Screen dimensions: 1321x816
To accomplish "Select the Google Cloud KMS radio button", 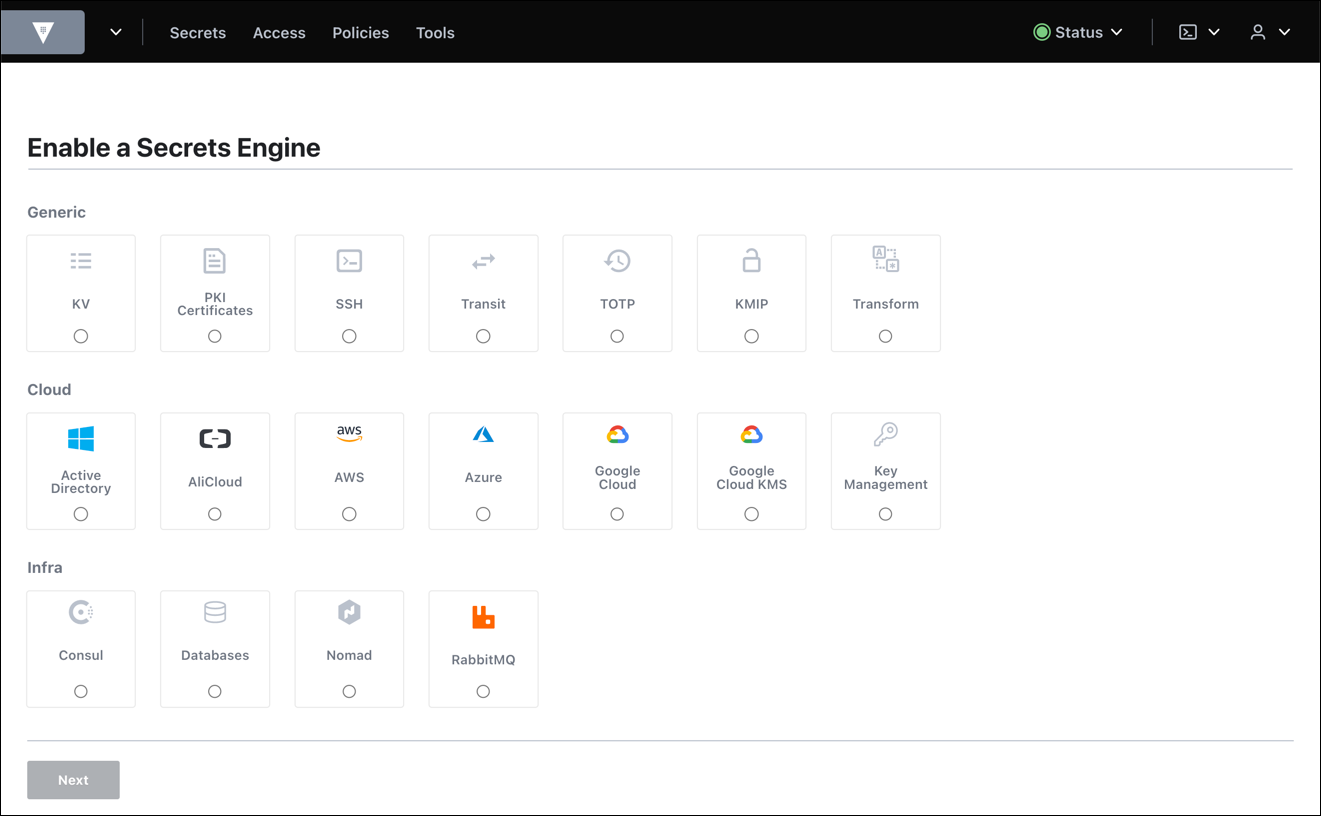I will point(751,513).
